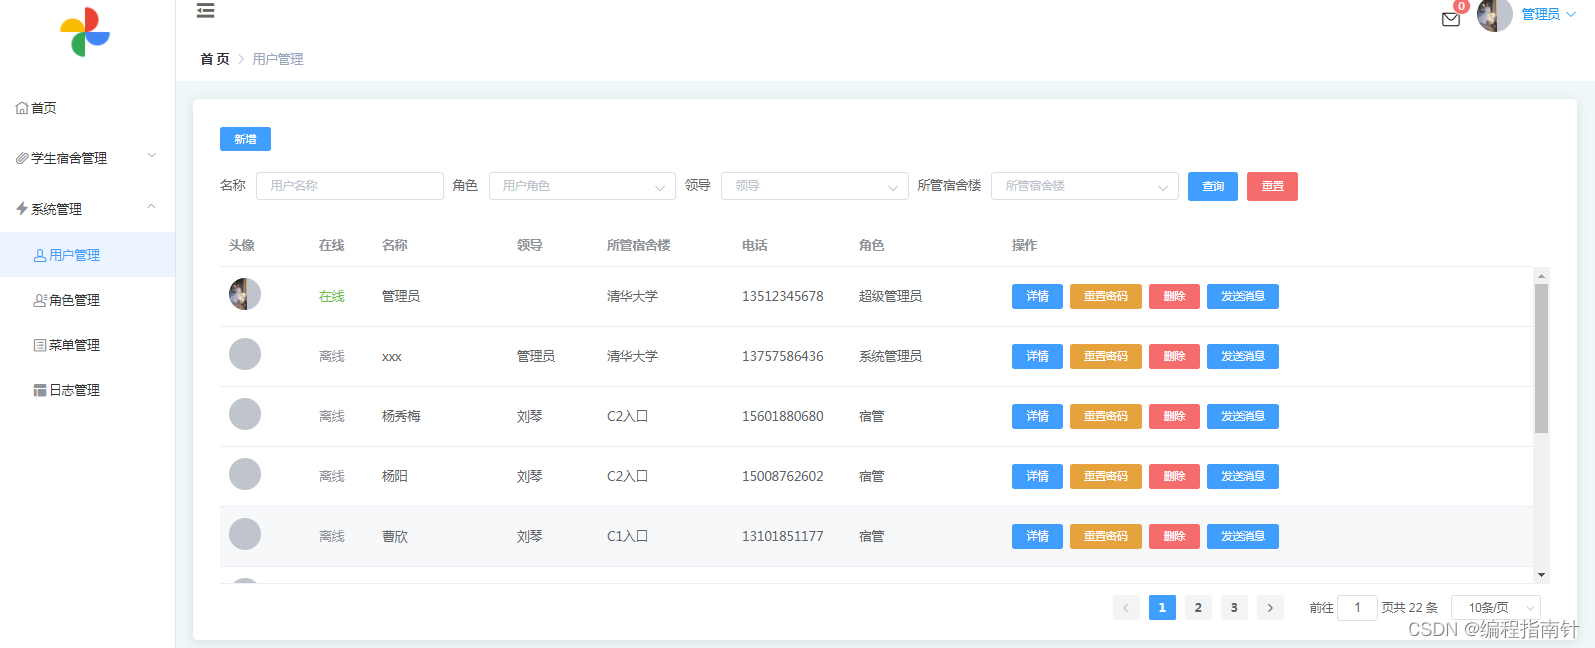Viewport: 1595px width, 648px height.
Task: Select 角色管理 menu item
Action: pyautogui.click(x=87, y=300)
